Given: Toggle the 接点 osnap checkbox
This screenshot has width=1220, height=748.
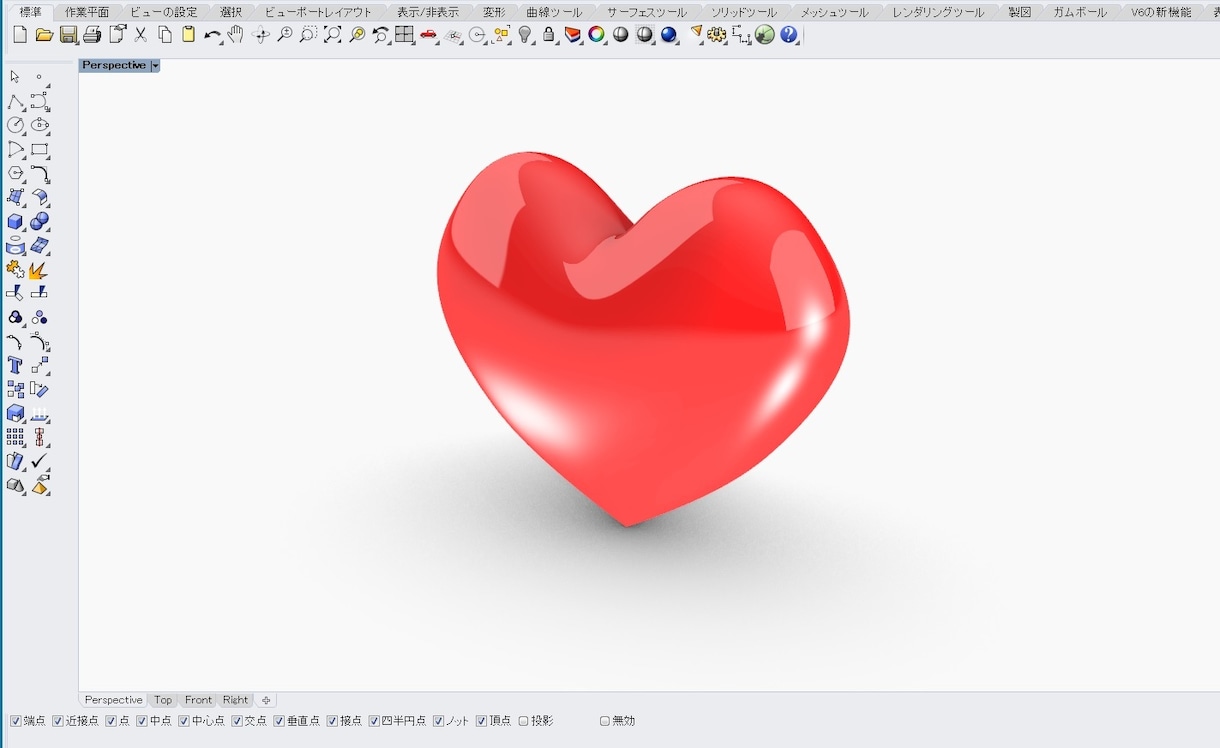Looking at the screenshot, I should click(x=332, y=721).
